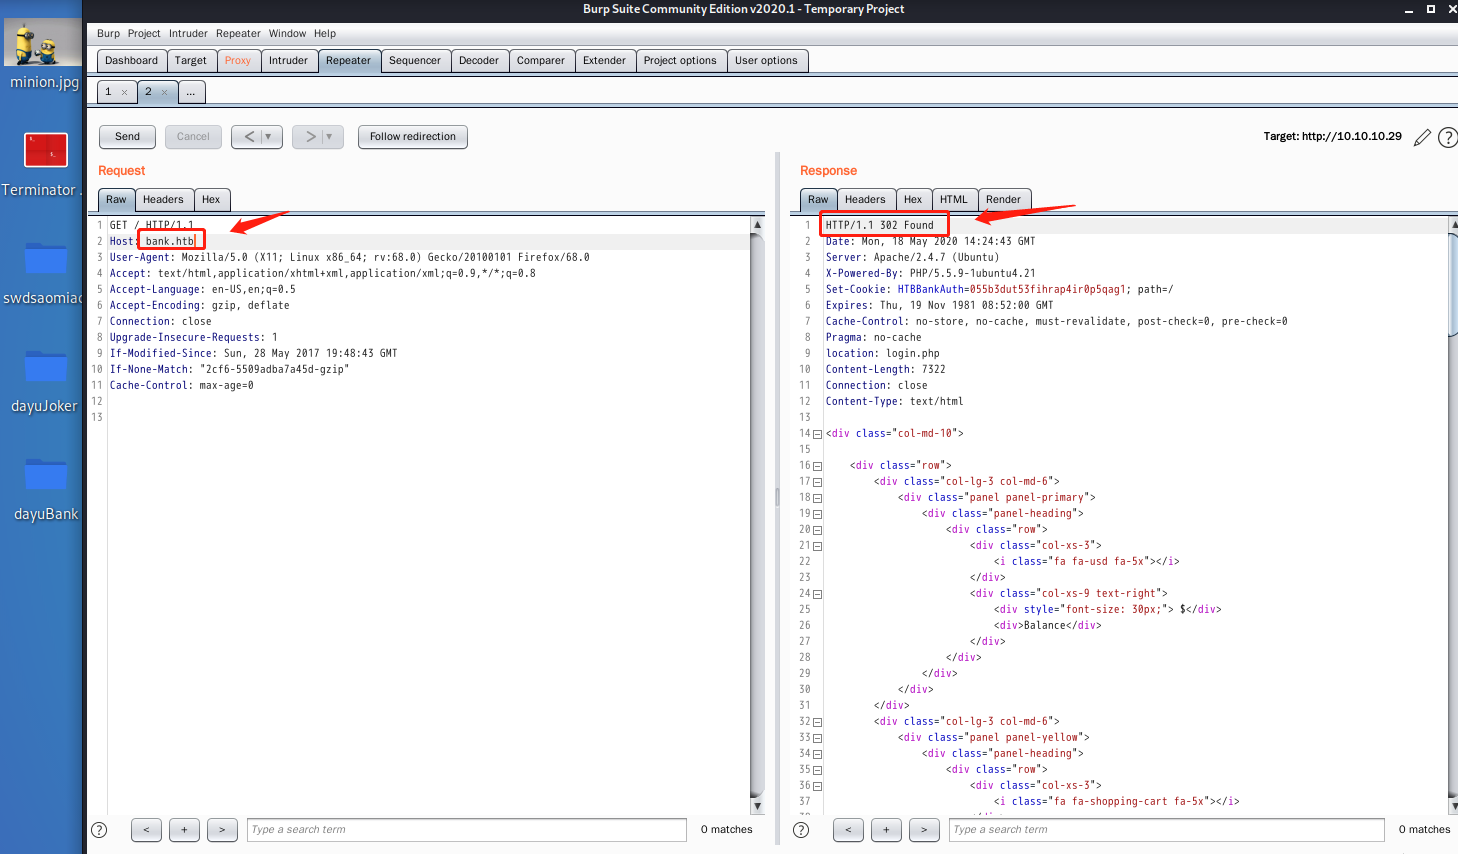The height and width of the screenshot is (854, 1458).
Task: Open the forward history dropdown arrow
Action: pyautogui.click(x=329, y=137)
